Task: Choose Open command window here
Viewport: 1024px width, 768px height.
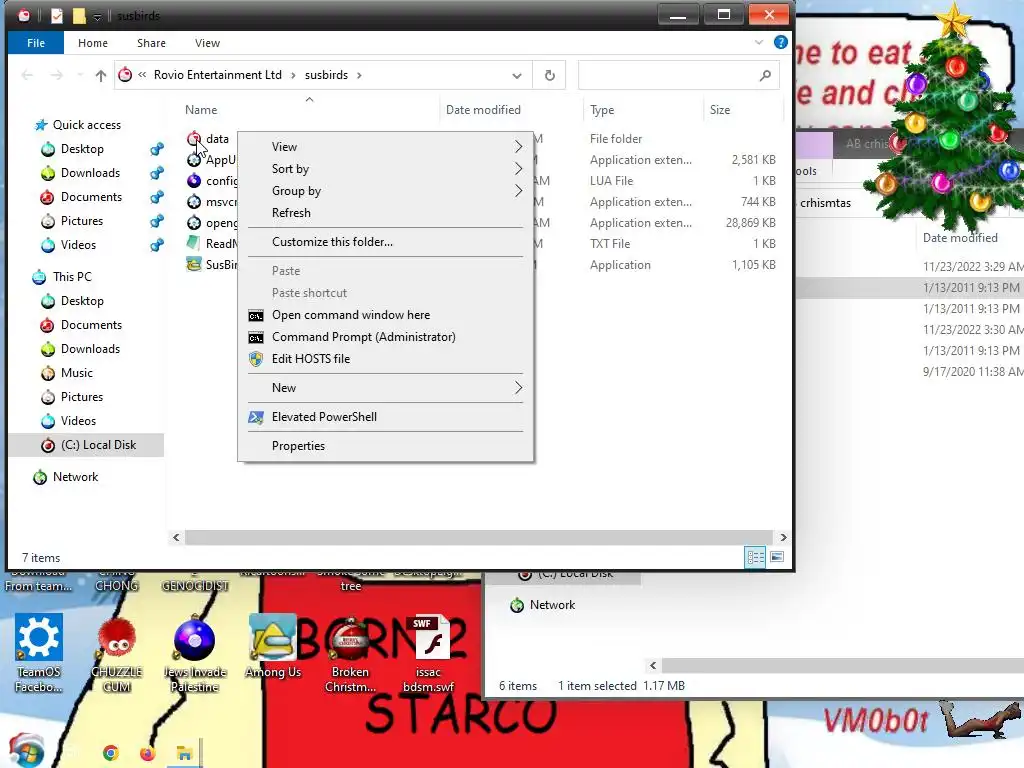Action: pyautogui.click(x=385, y=315)
